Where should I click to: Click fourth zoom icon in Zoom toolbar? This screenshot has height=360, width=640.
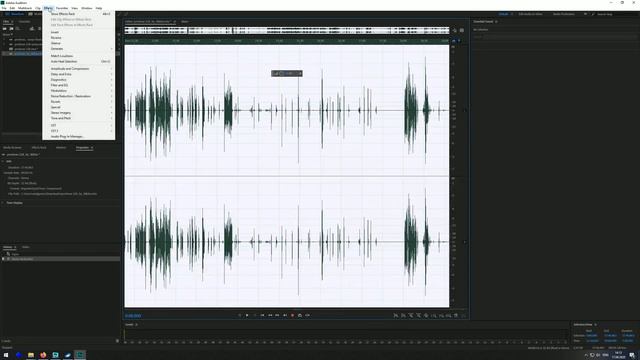click(x=418, y=316)
